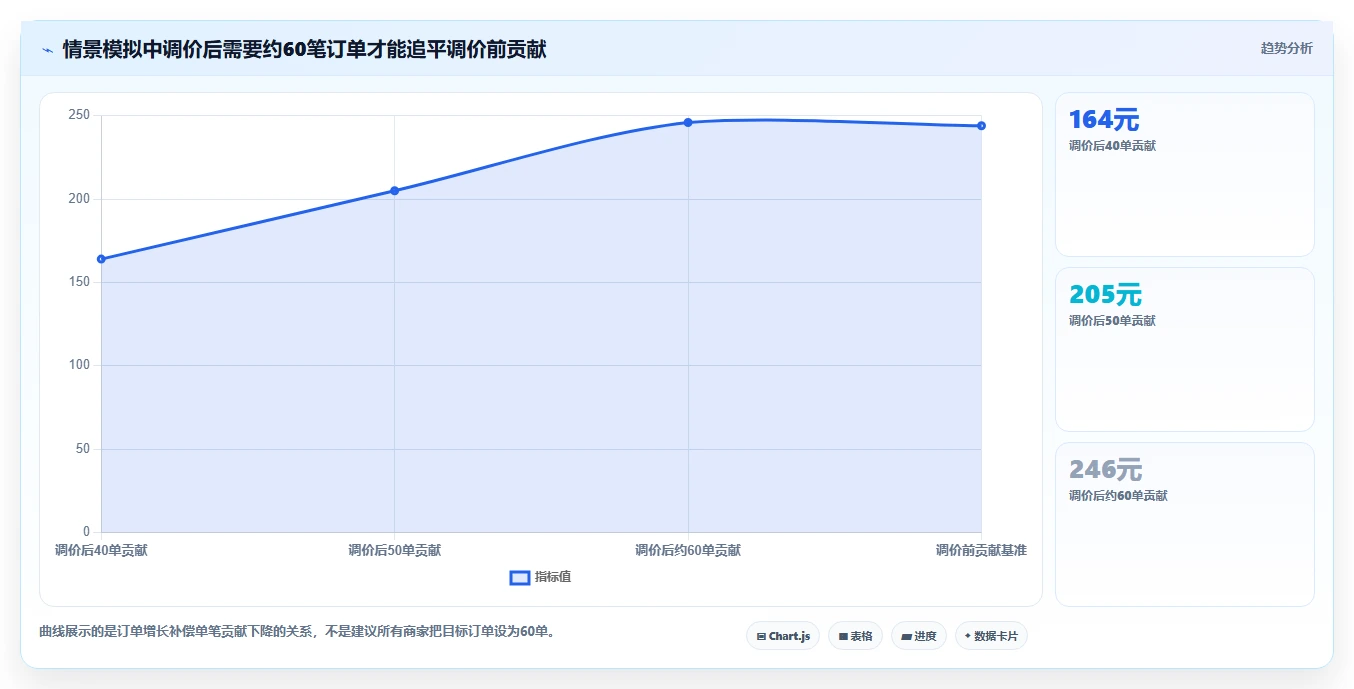Click the card caption 调价后约60单贡献

tap(1118, 496)
